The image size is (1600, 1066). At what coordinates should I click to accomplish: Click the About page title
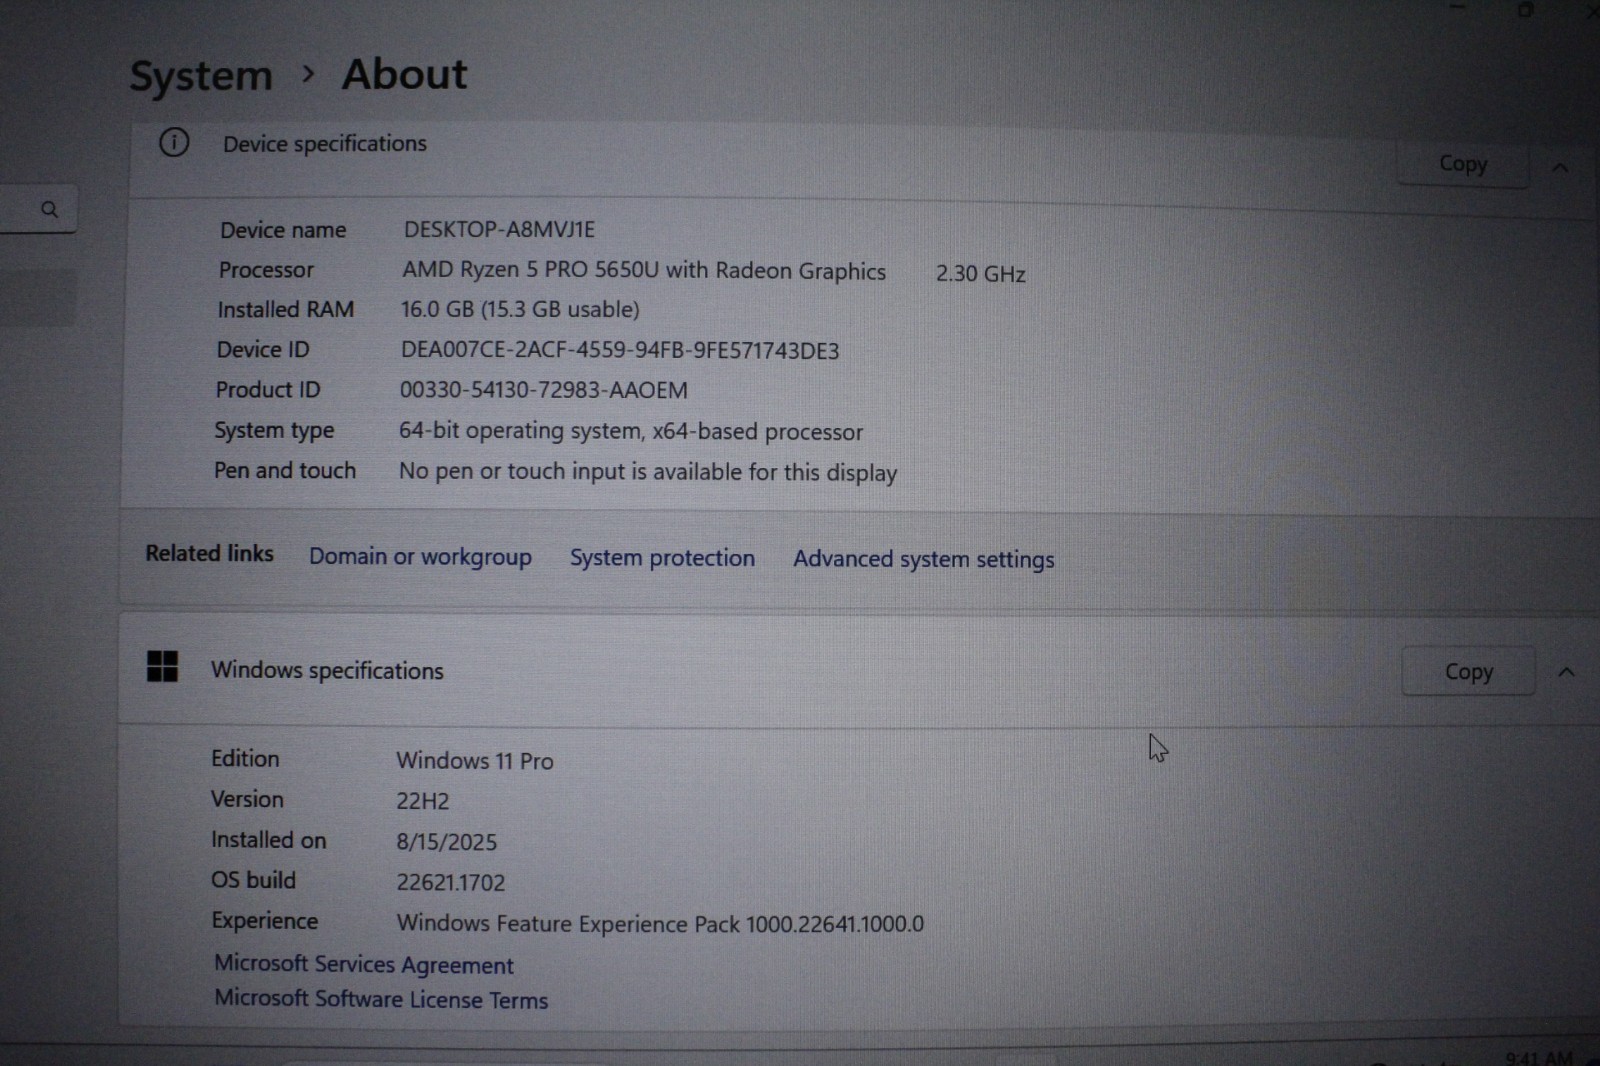tap(405, 75)
